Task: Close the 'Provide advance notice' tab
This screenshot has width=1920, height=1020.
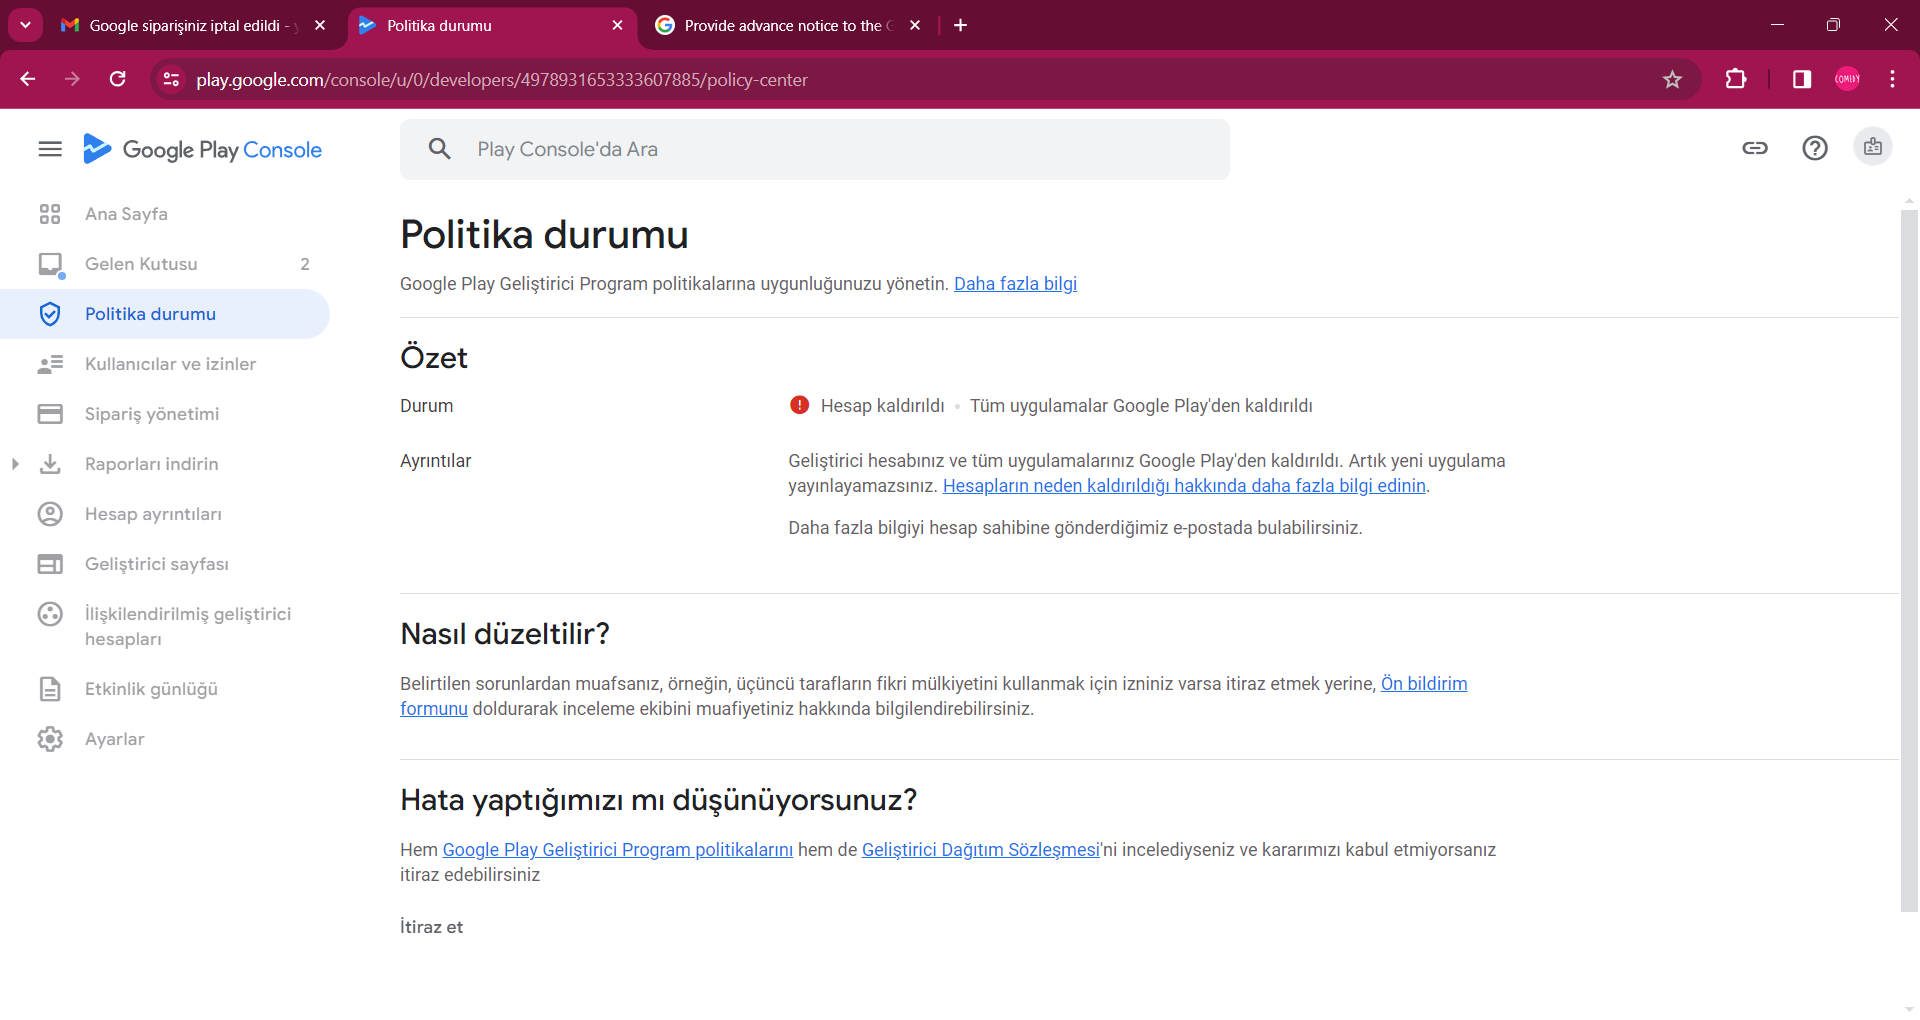Action: (x=915, y=25)
